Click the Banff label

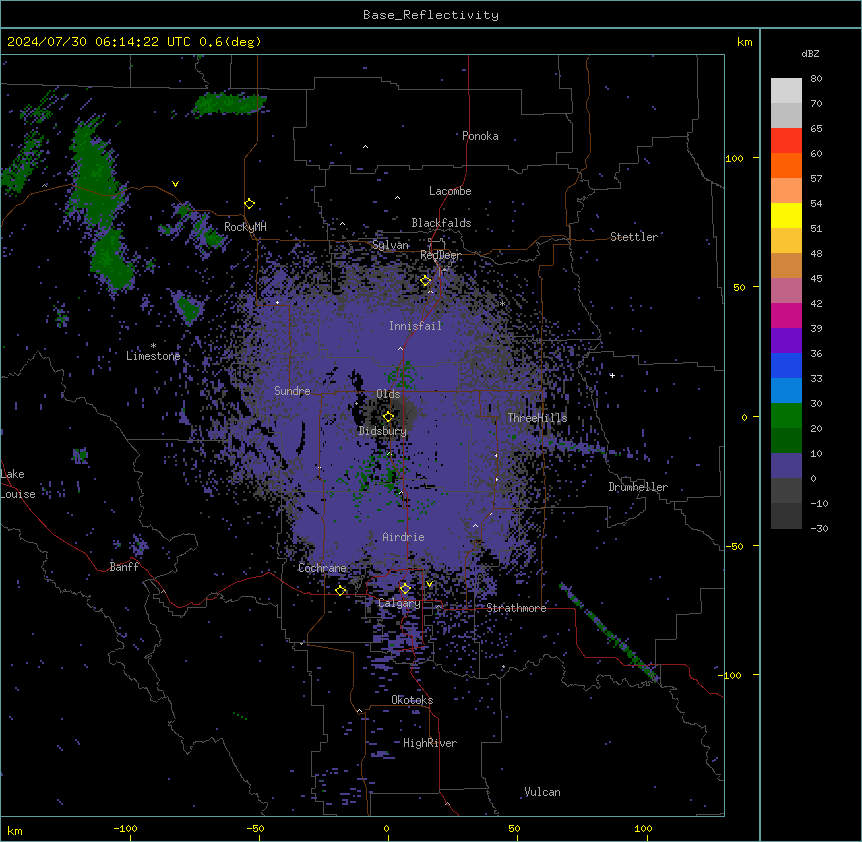tap(124, 567)
